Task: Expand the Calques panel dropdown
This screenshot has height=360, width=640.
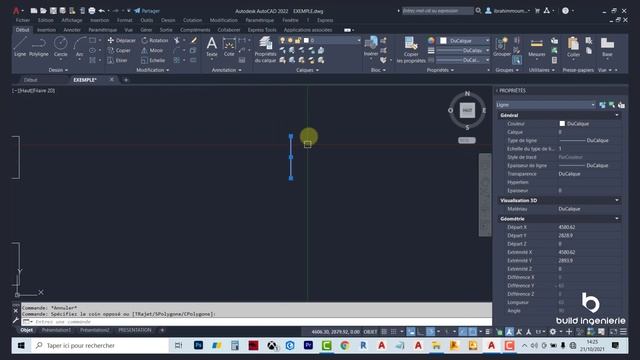Action: point(307,70)
